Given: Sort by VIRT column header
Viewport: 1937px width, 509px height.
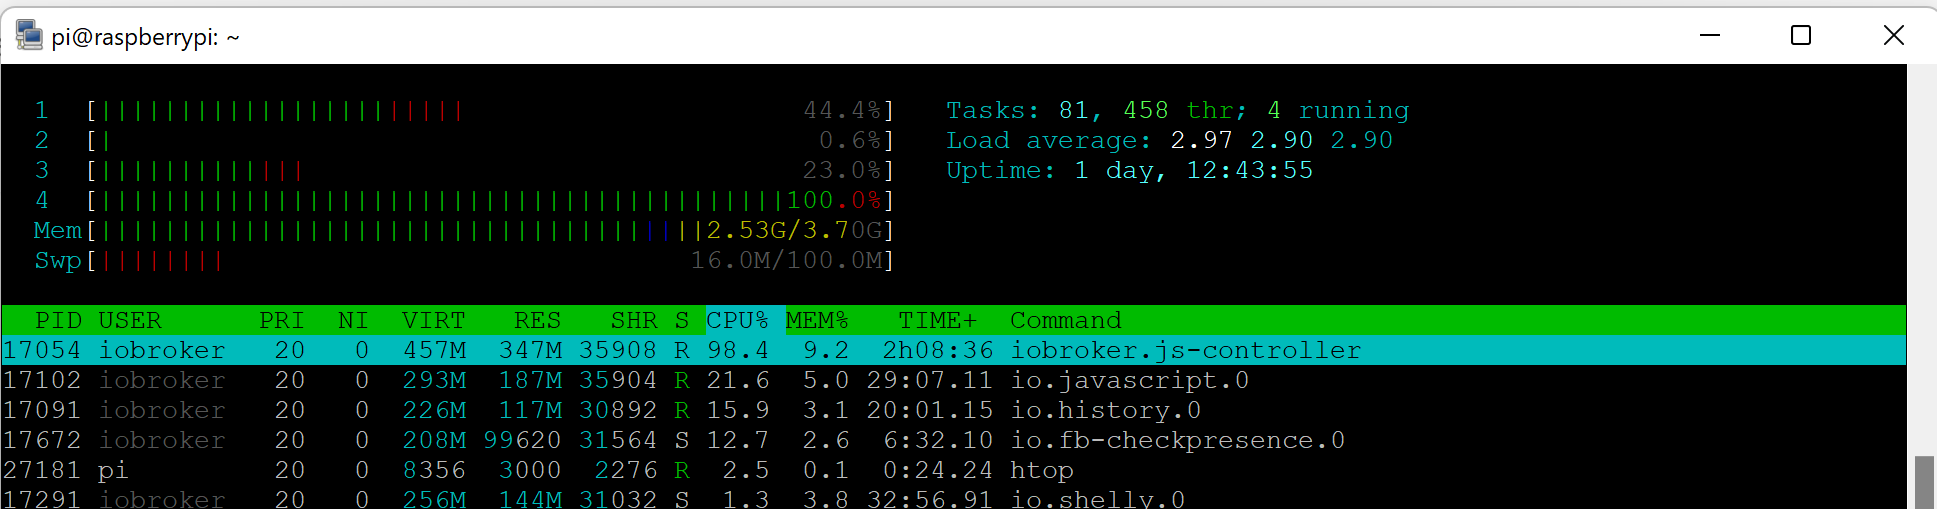Looking at the screenshot, I should [x=433, y=320].
